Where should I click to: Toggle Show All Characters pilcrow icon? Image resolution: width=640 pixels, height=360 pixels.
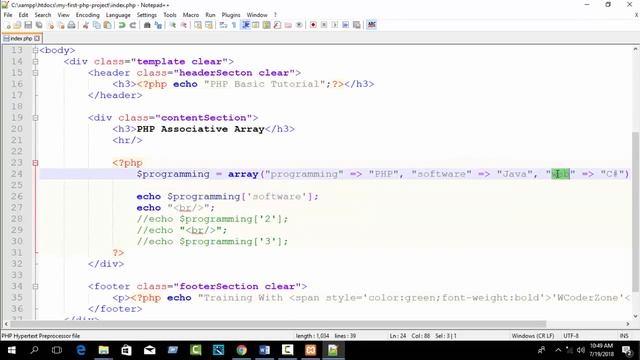point(234,25)
